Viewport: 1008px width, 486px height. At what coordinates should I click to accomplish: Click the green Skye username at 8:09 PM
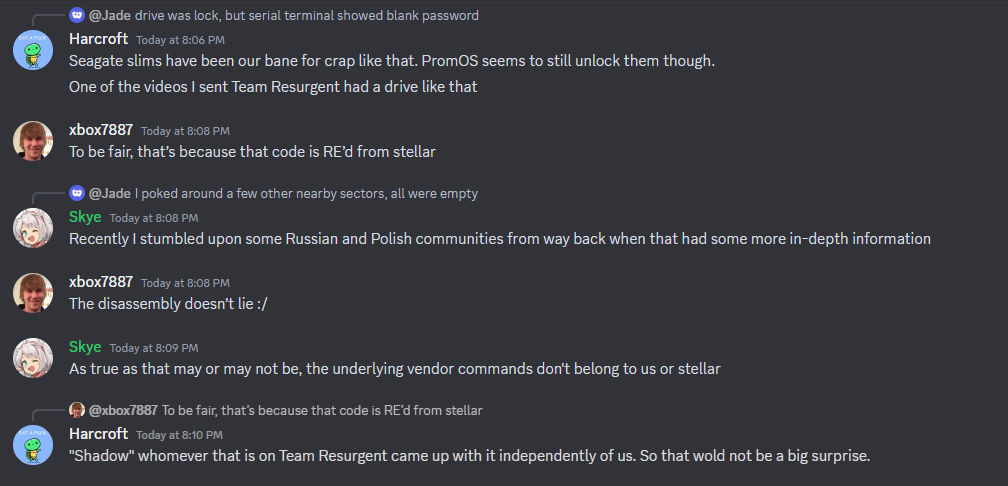coord(85,346)
